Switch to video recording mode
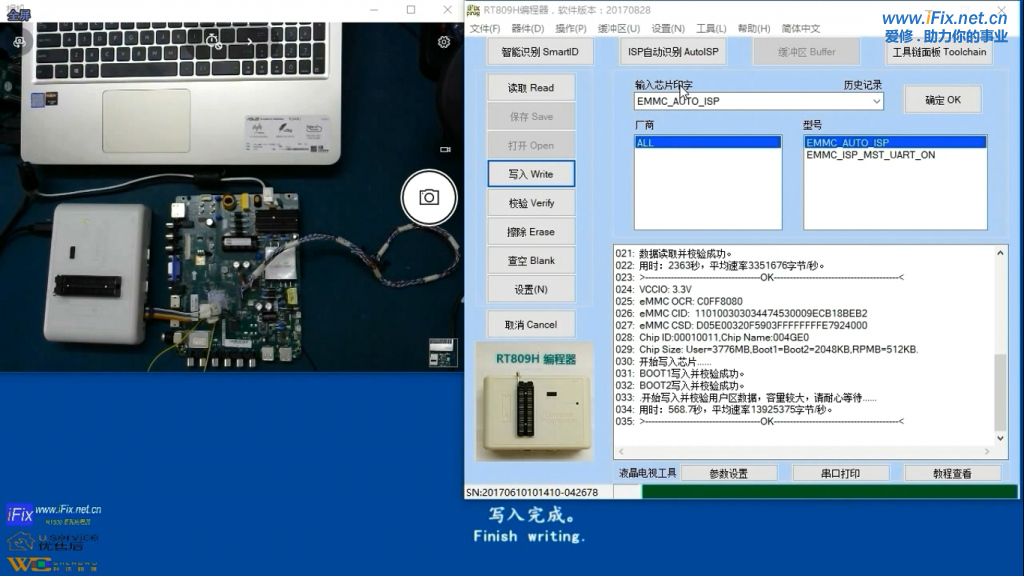Viewport: 1024px width, 576px height. pyautogui.click(x=445, y=149)
